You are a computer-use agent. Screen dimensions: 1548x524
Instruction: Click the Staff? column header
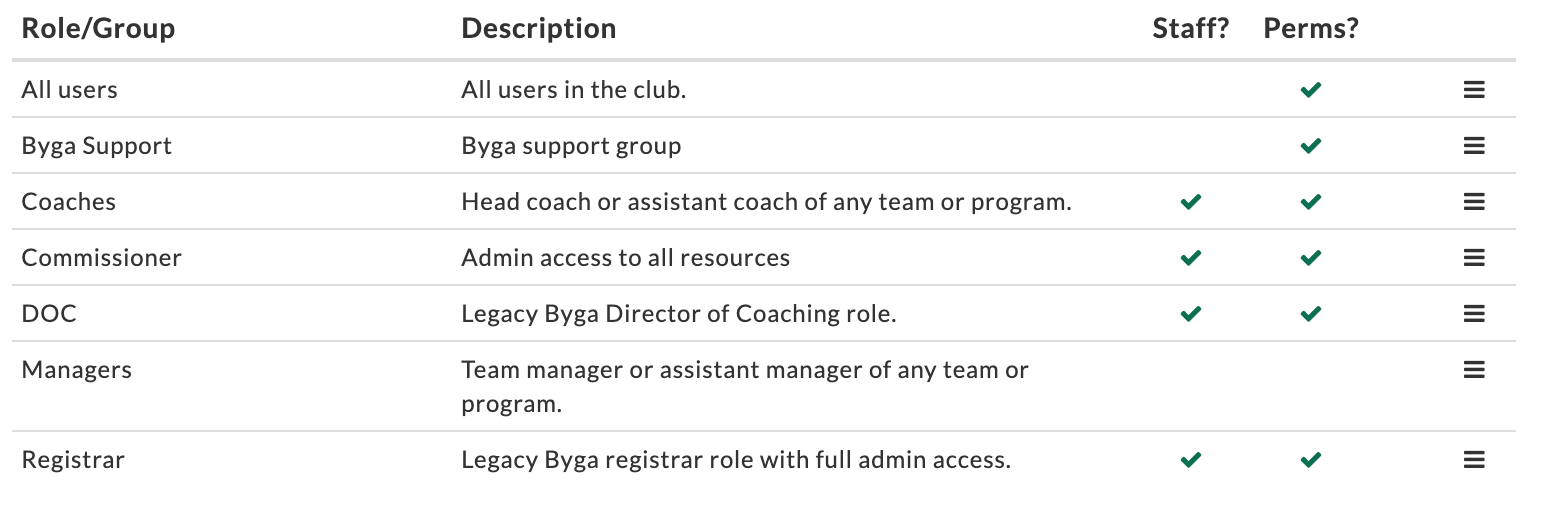[1190, 29]
